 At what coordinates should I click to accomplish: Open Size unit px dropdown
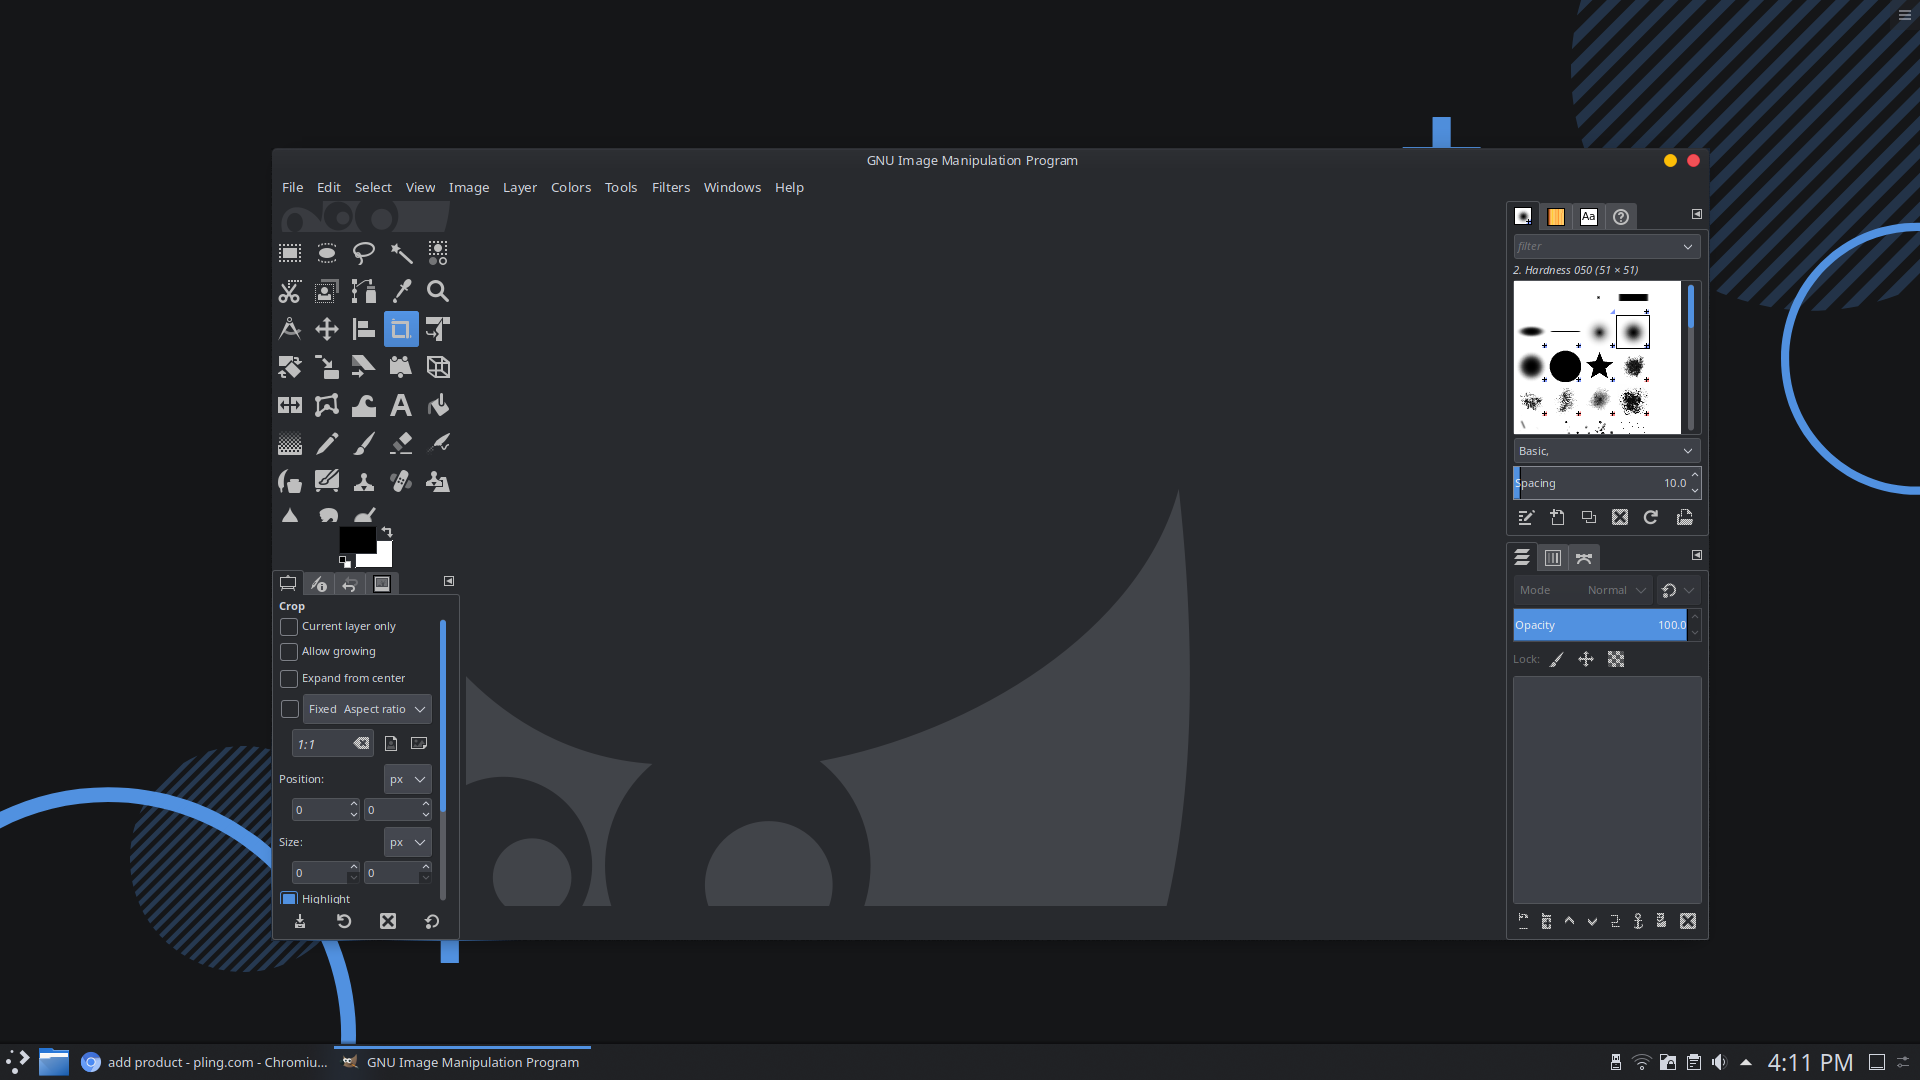[x=408, y=842]
